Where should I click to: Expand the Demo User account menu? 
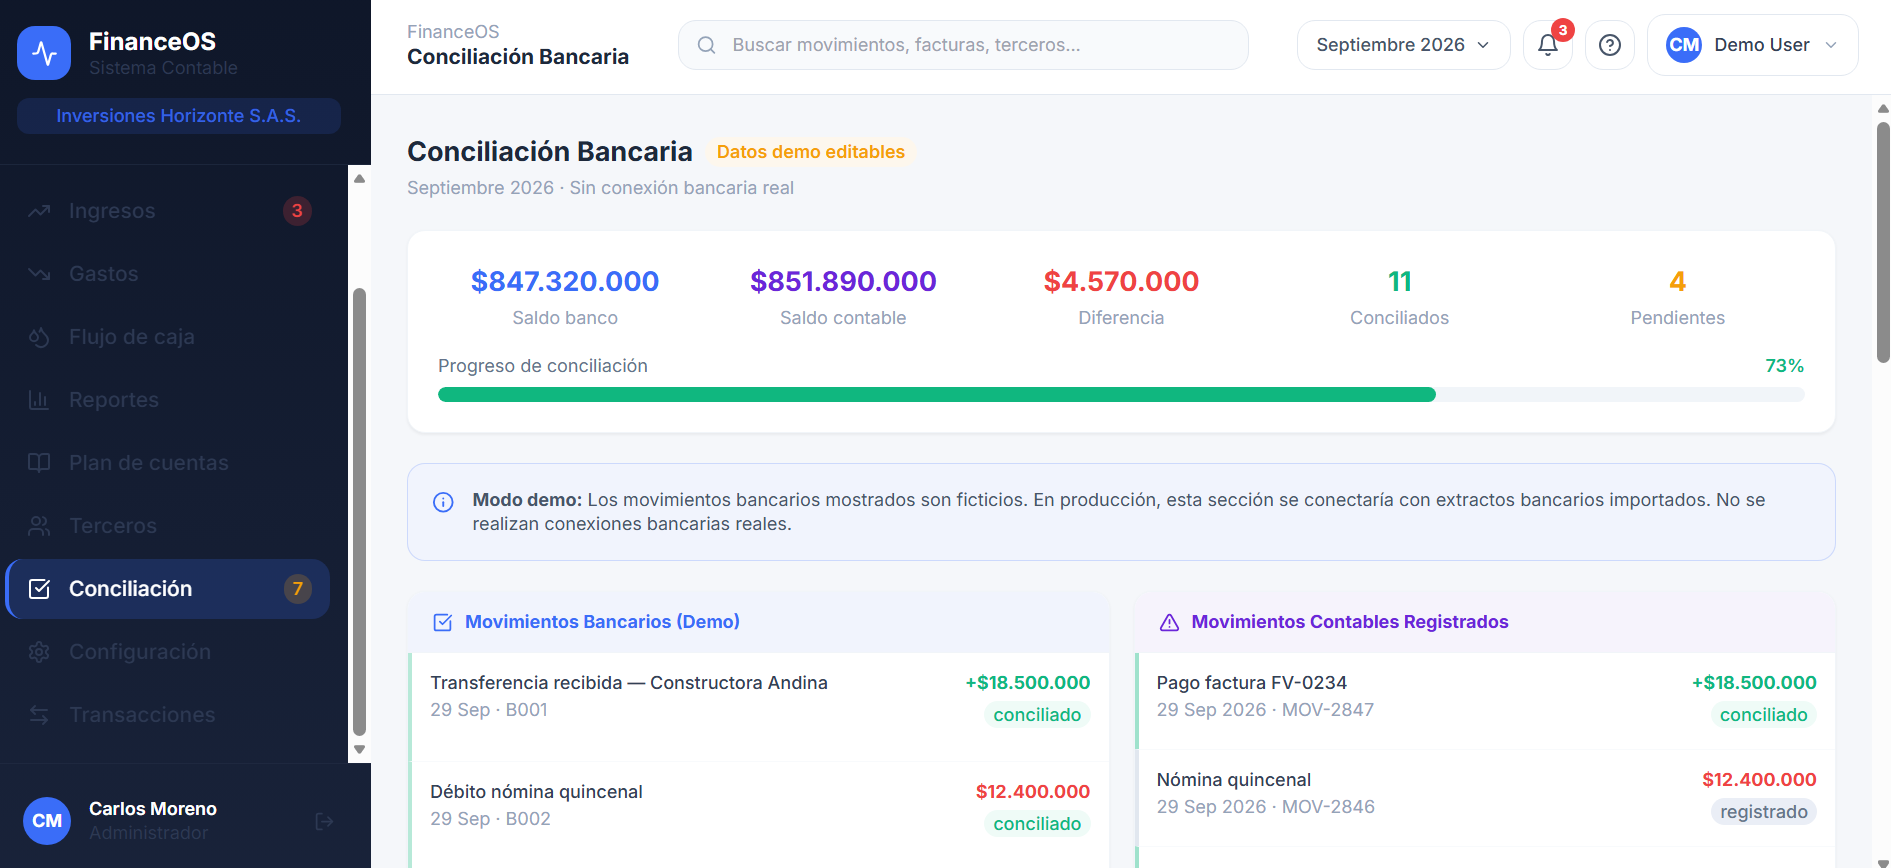1752,45
